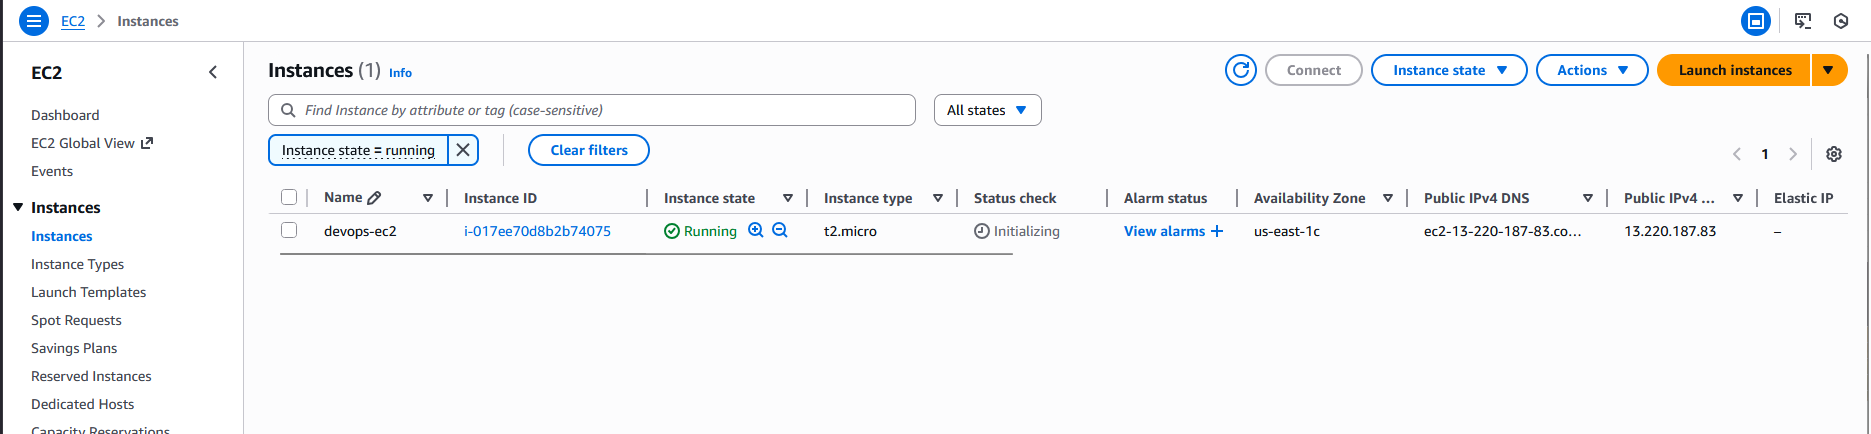1871x434 pixels.
Task: Open the Info link next to Instances
Action: click(400, 73)
